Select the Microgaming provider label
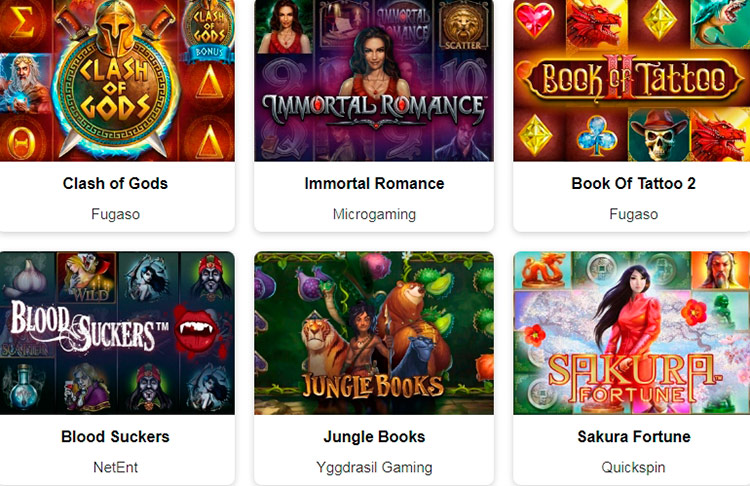The width and height of the screenshot is (750, 486). [x=374, y=214]
